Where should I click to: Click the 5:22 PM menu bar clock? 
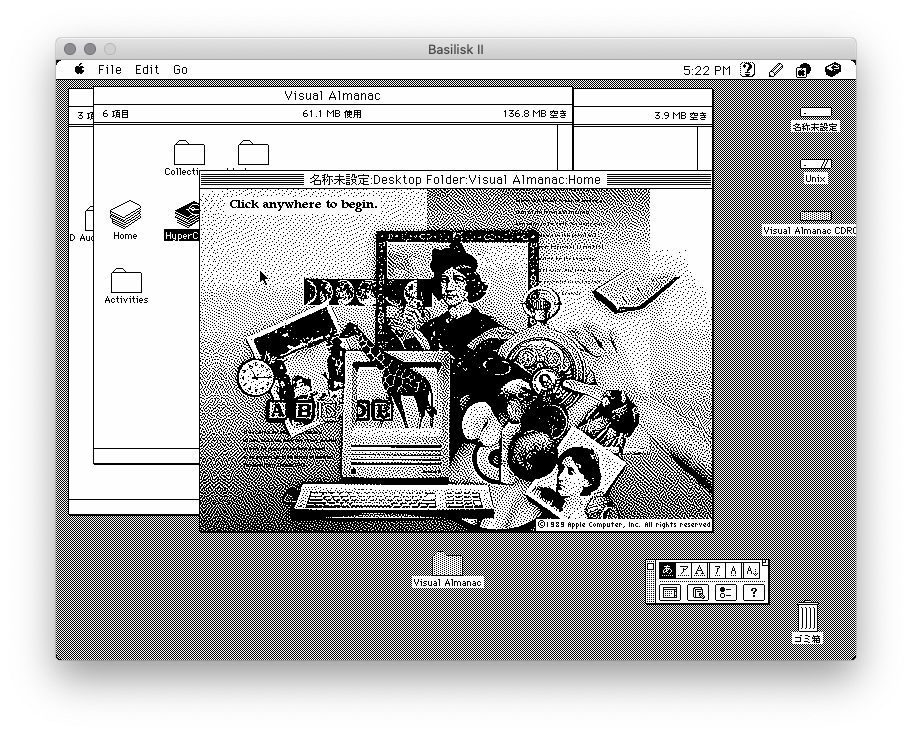tap(707, 70)
